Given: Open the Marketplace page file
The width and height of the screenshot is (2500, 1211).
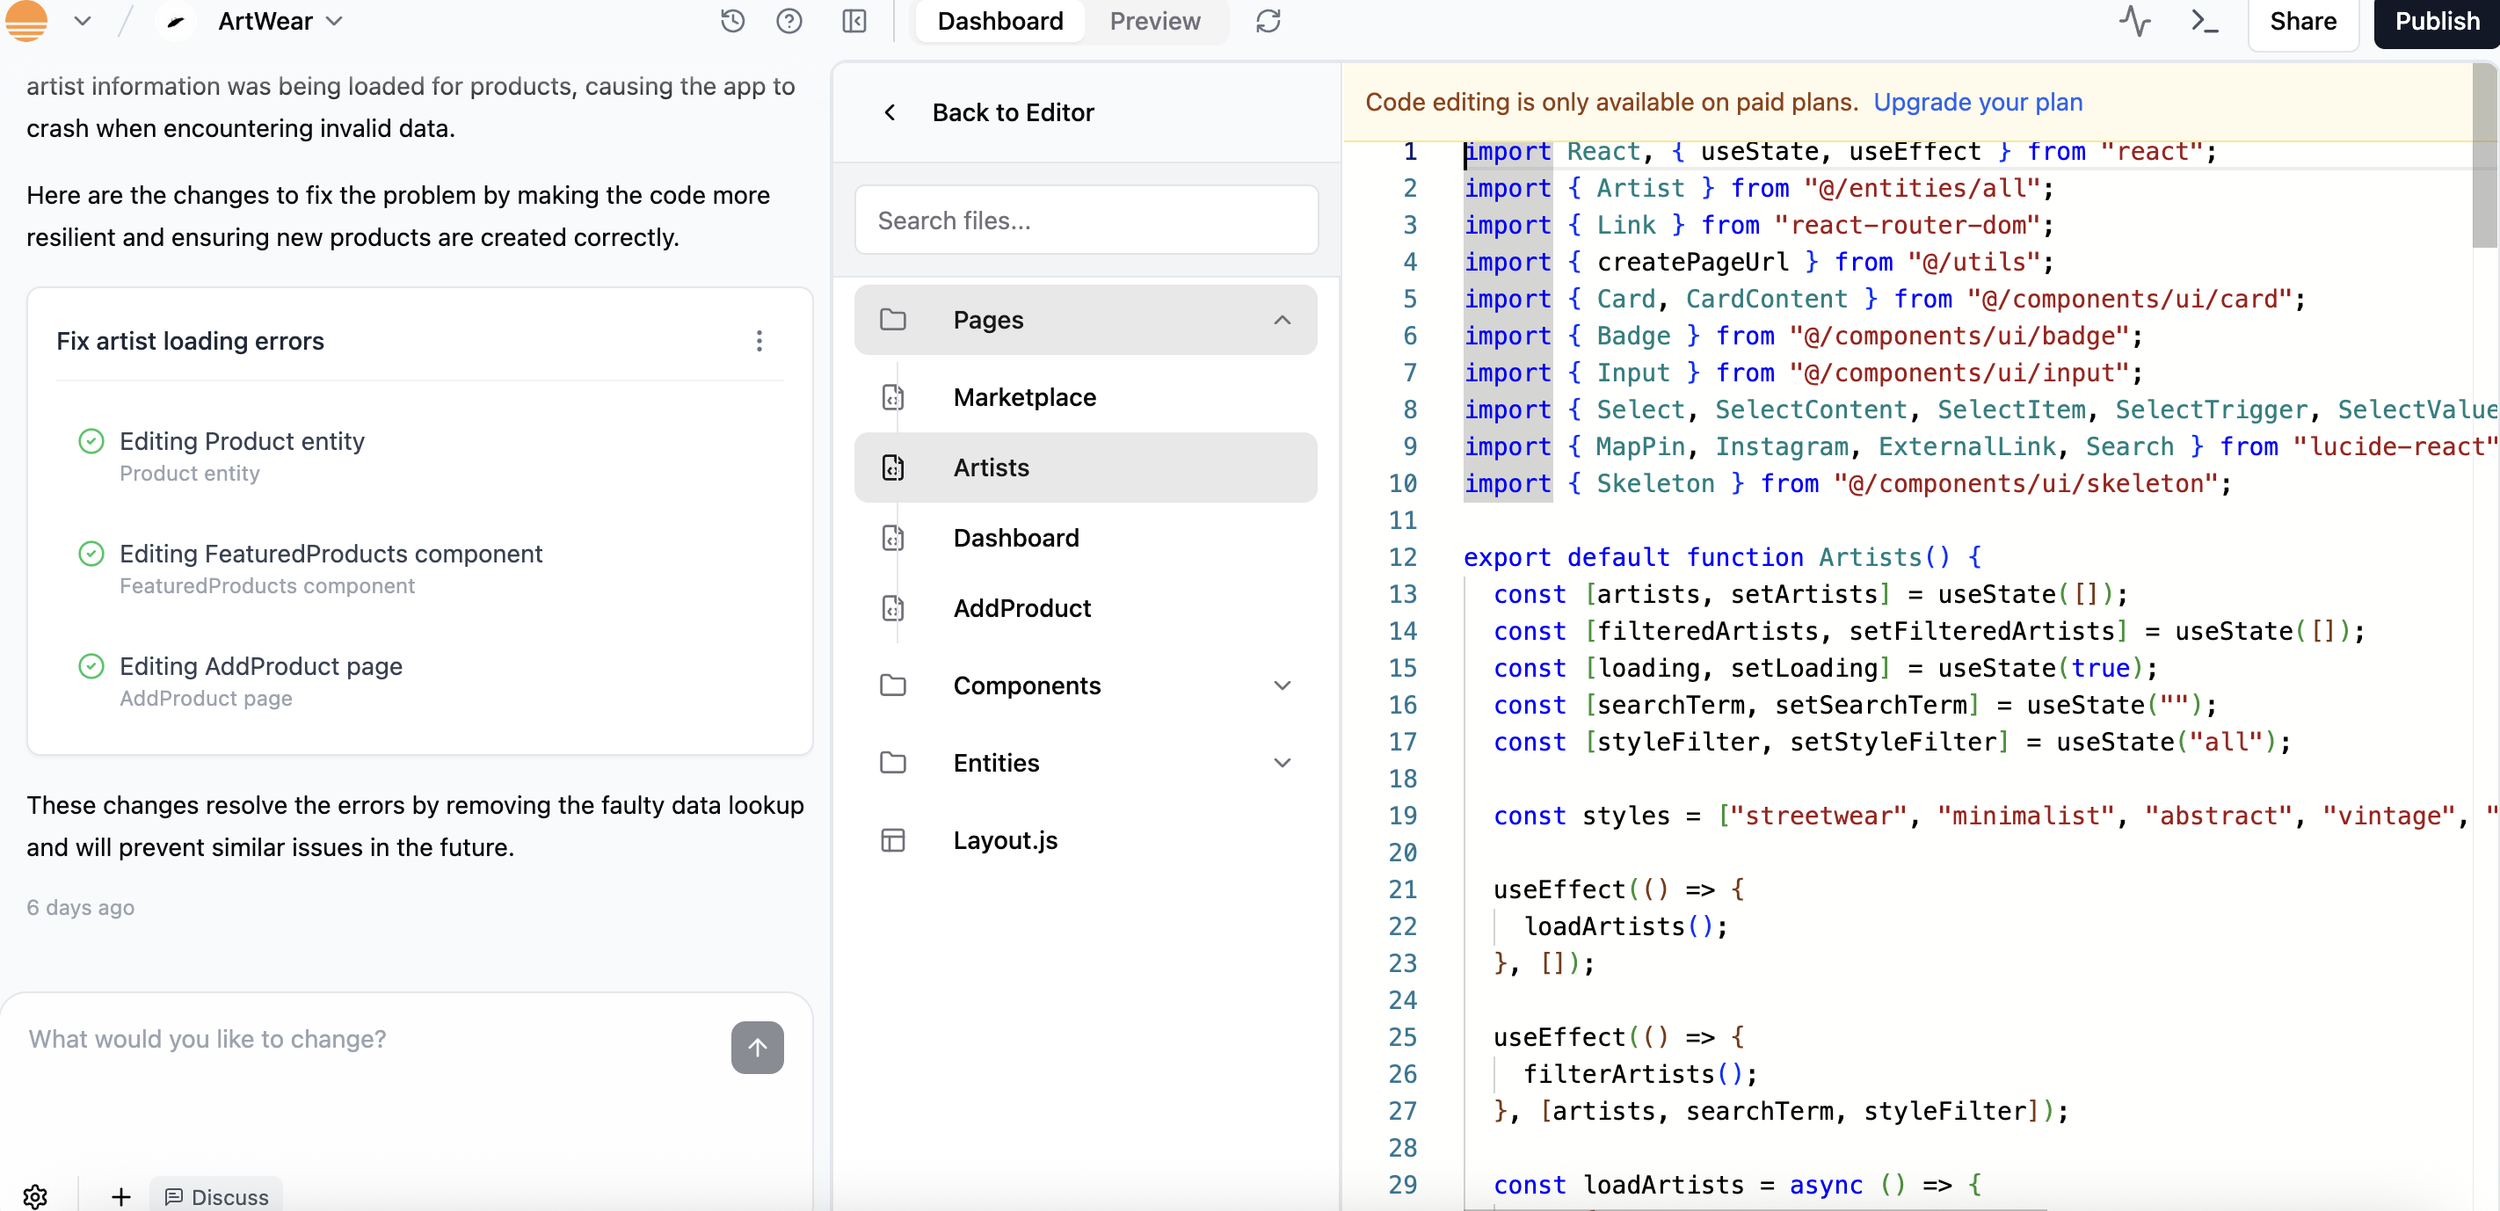Looking at the screenshot, I should tap(1024, 397).
